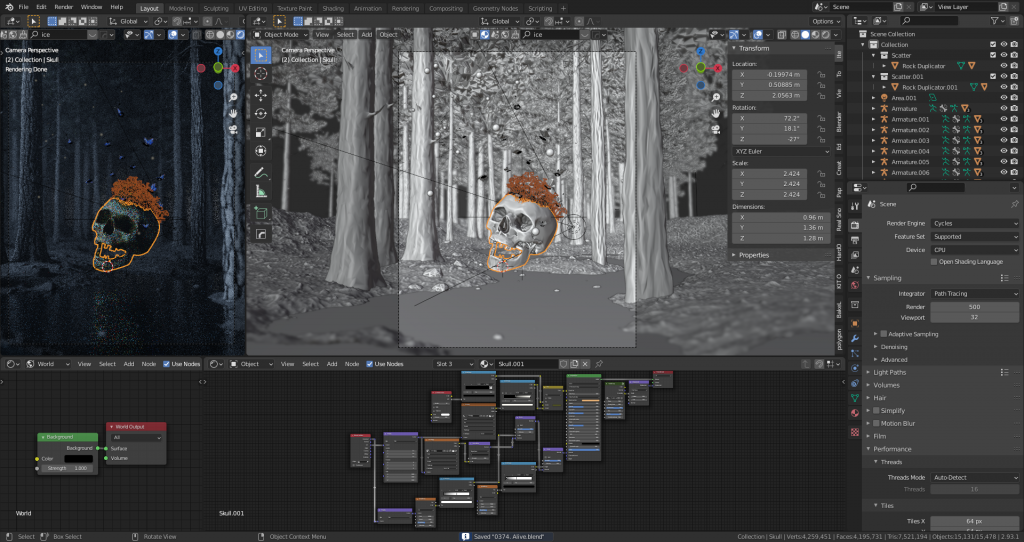Click Render samples field showing 500
This screenshot has width=1024, height=542.
coord(974,306)
